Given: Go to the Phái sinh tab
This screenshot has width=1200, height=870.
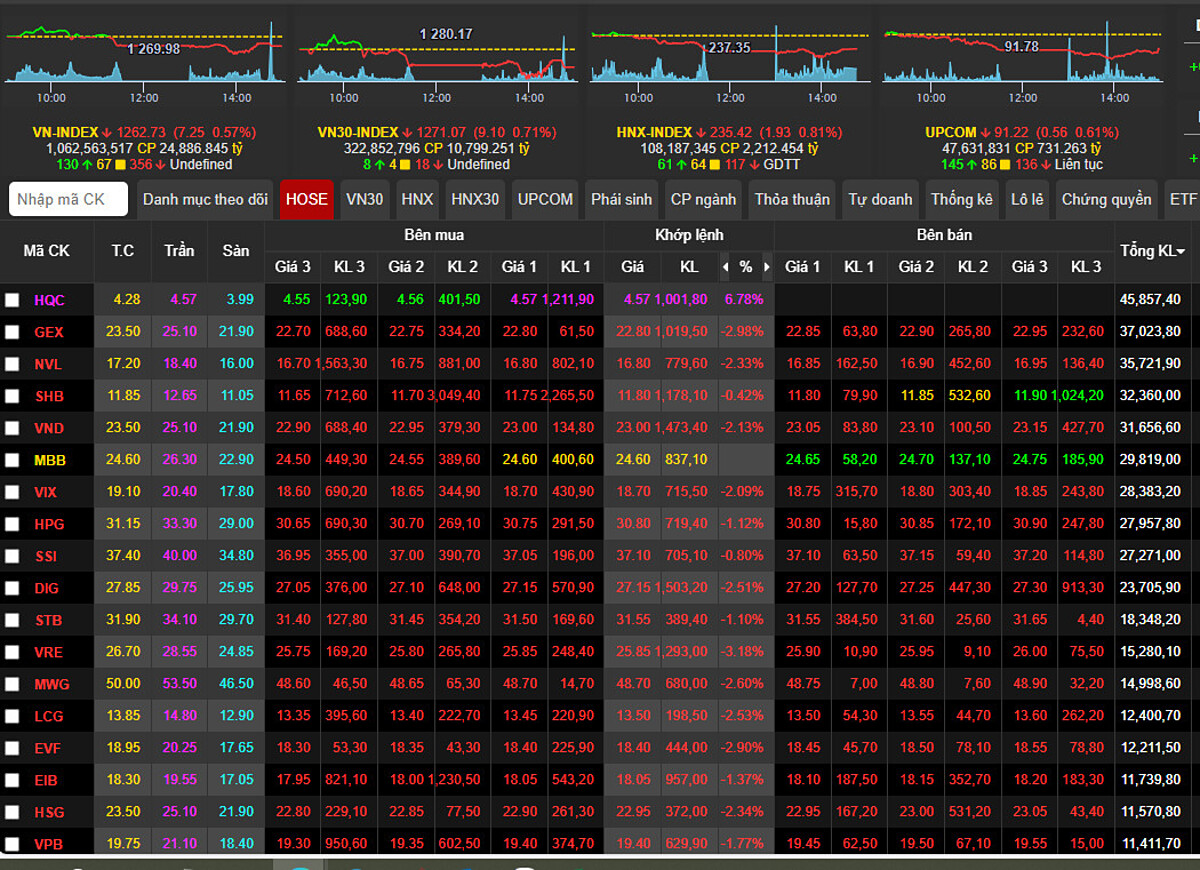Looking at the screenshot, I should coord(621,199).
